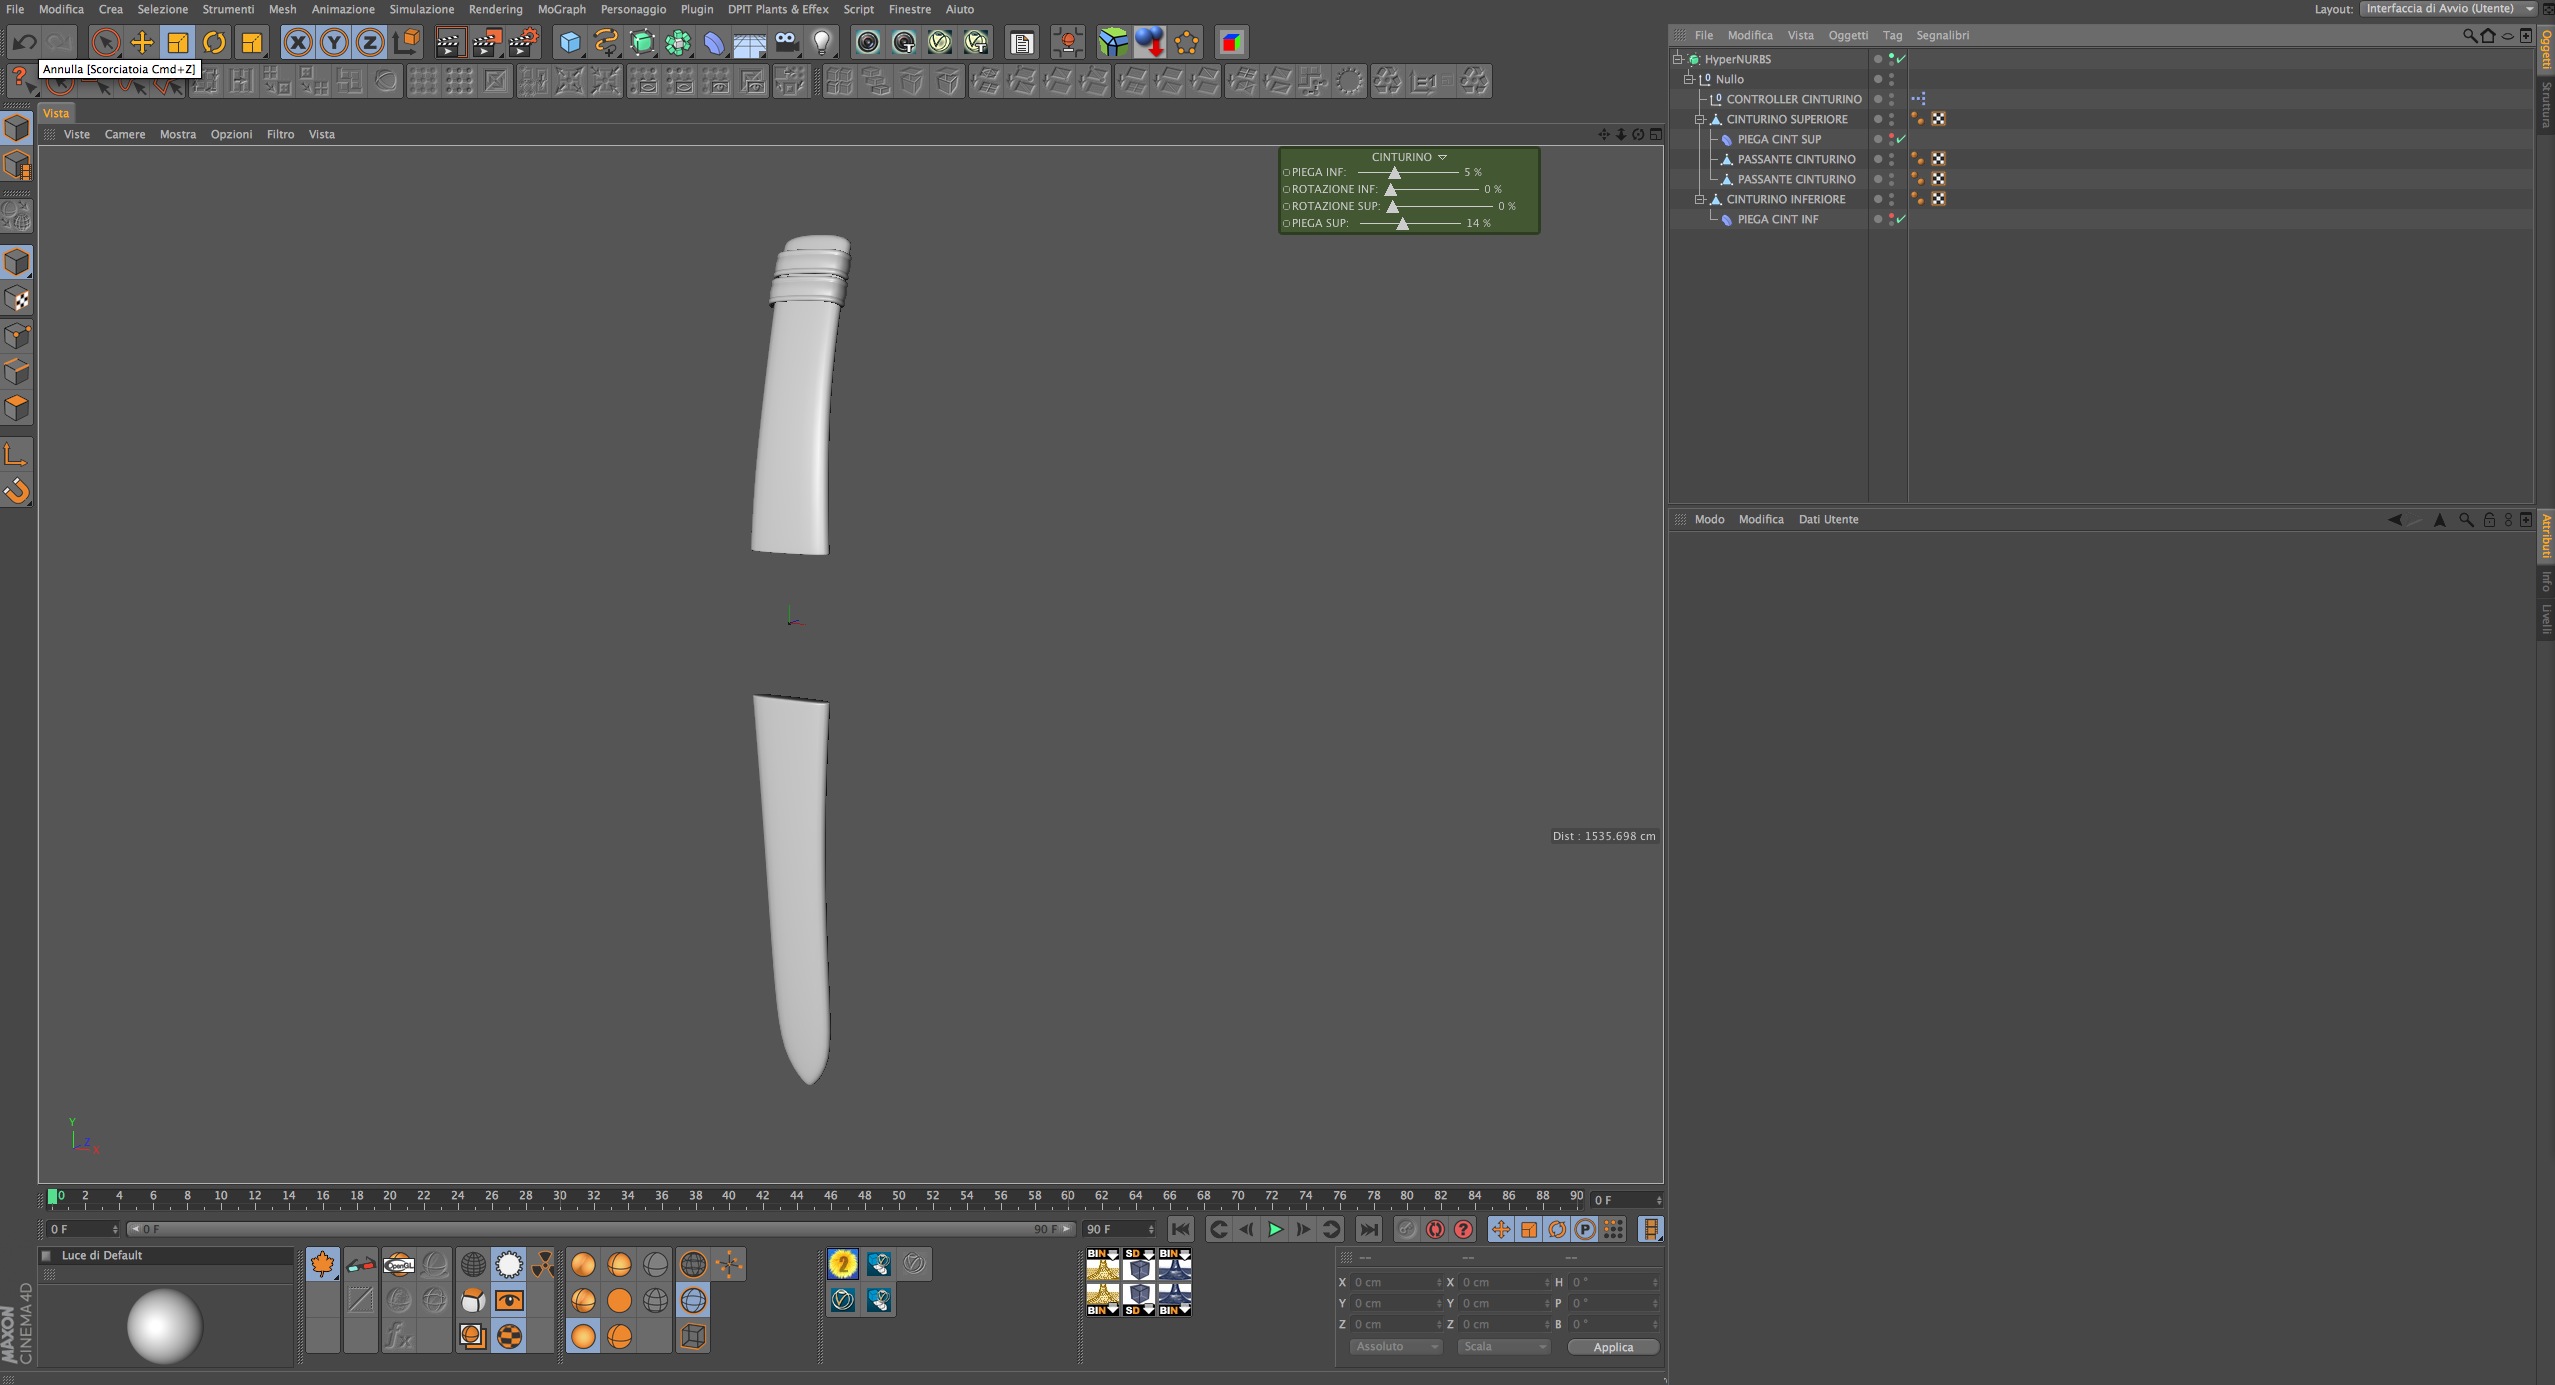Add a light object with the bulb icon
The image size is (2555, 1385).
tap(822, 42)
